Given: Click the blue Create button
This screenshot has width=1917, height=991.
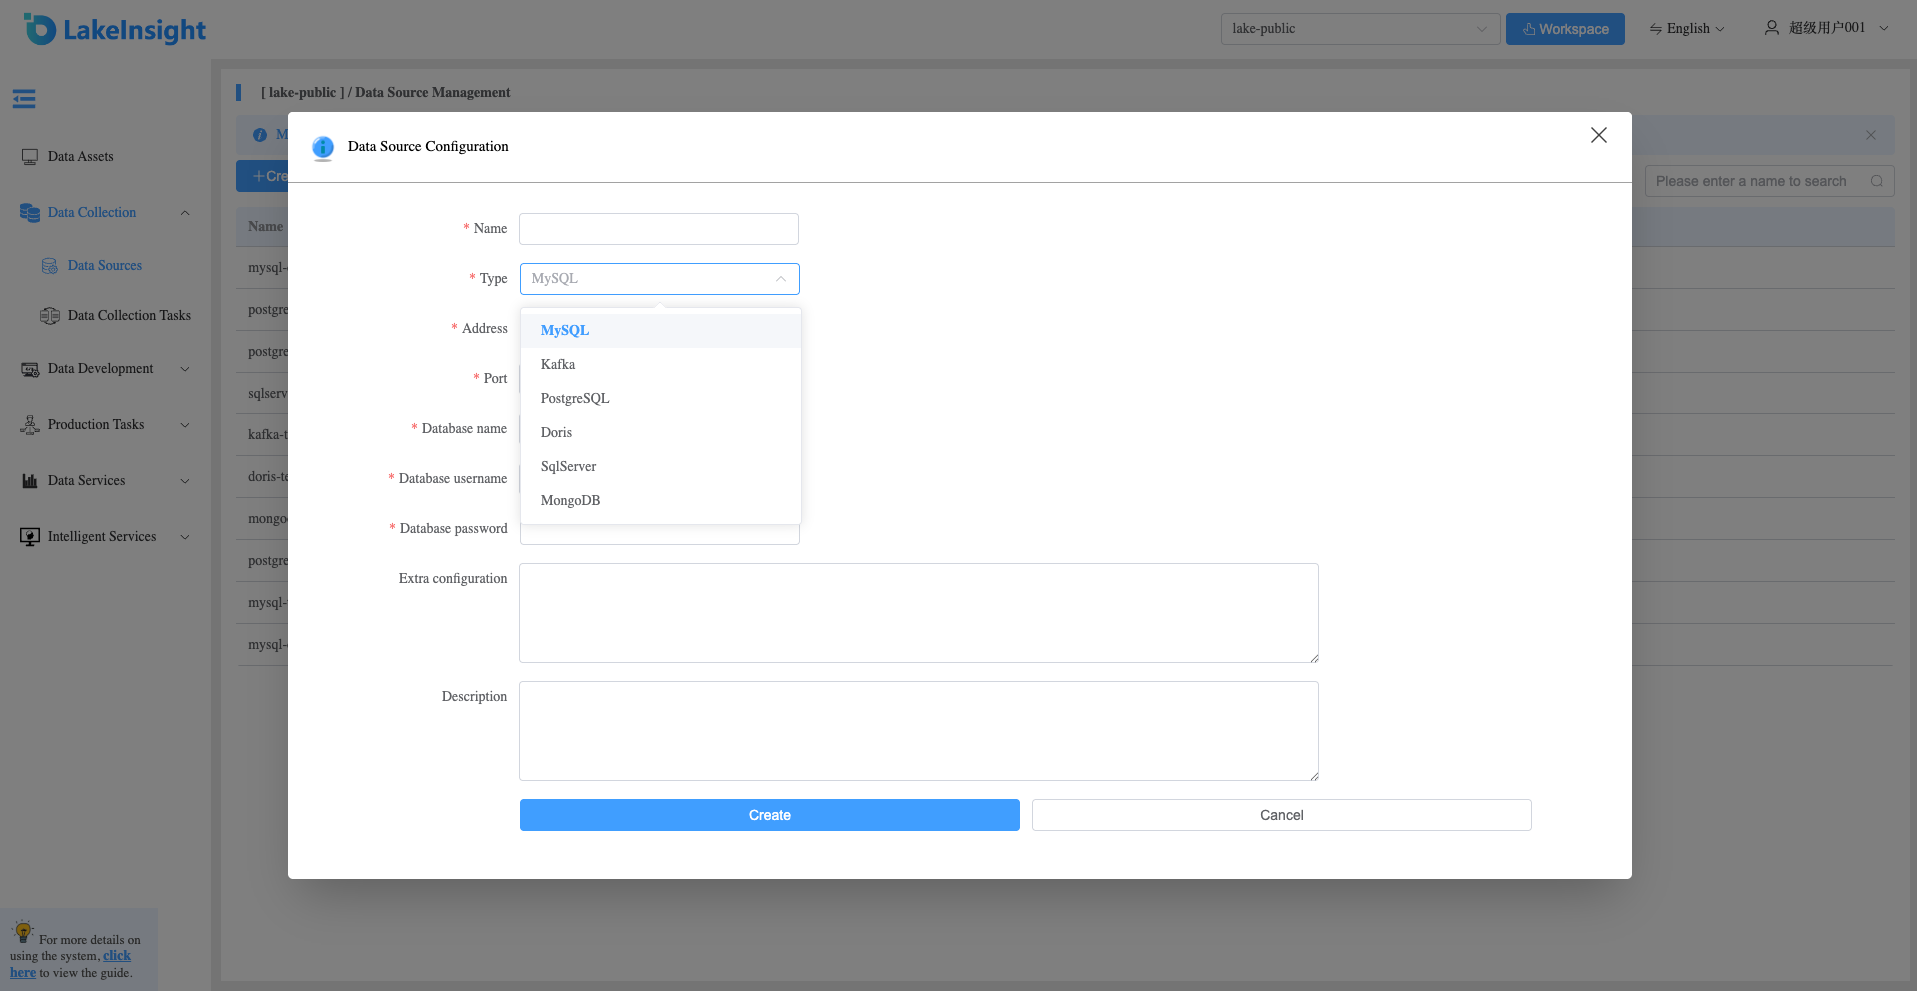Looking at the screenshot, I should [x=770, y=815].
